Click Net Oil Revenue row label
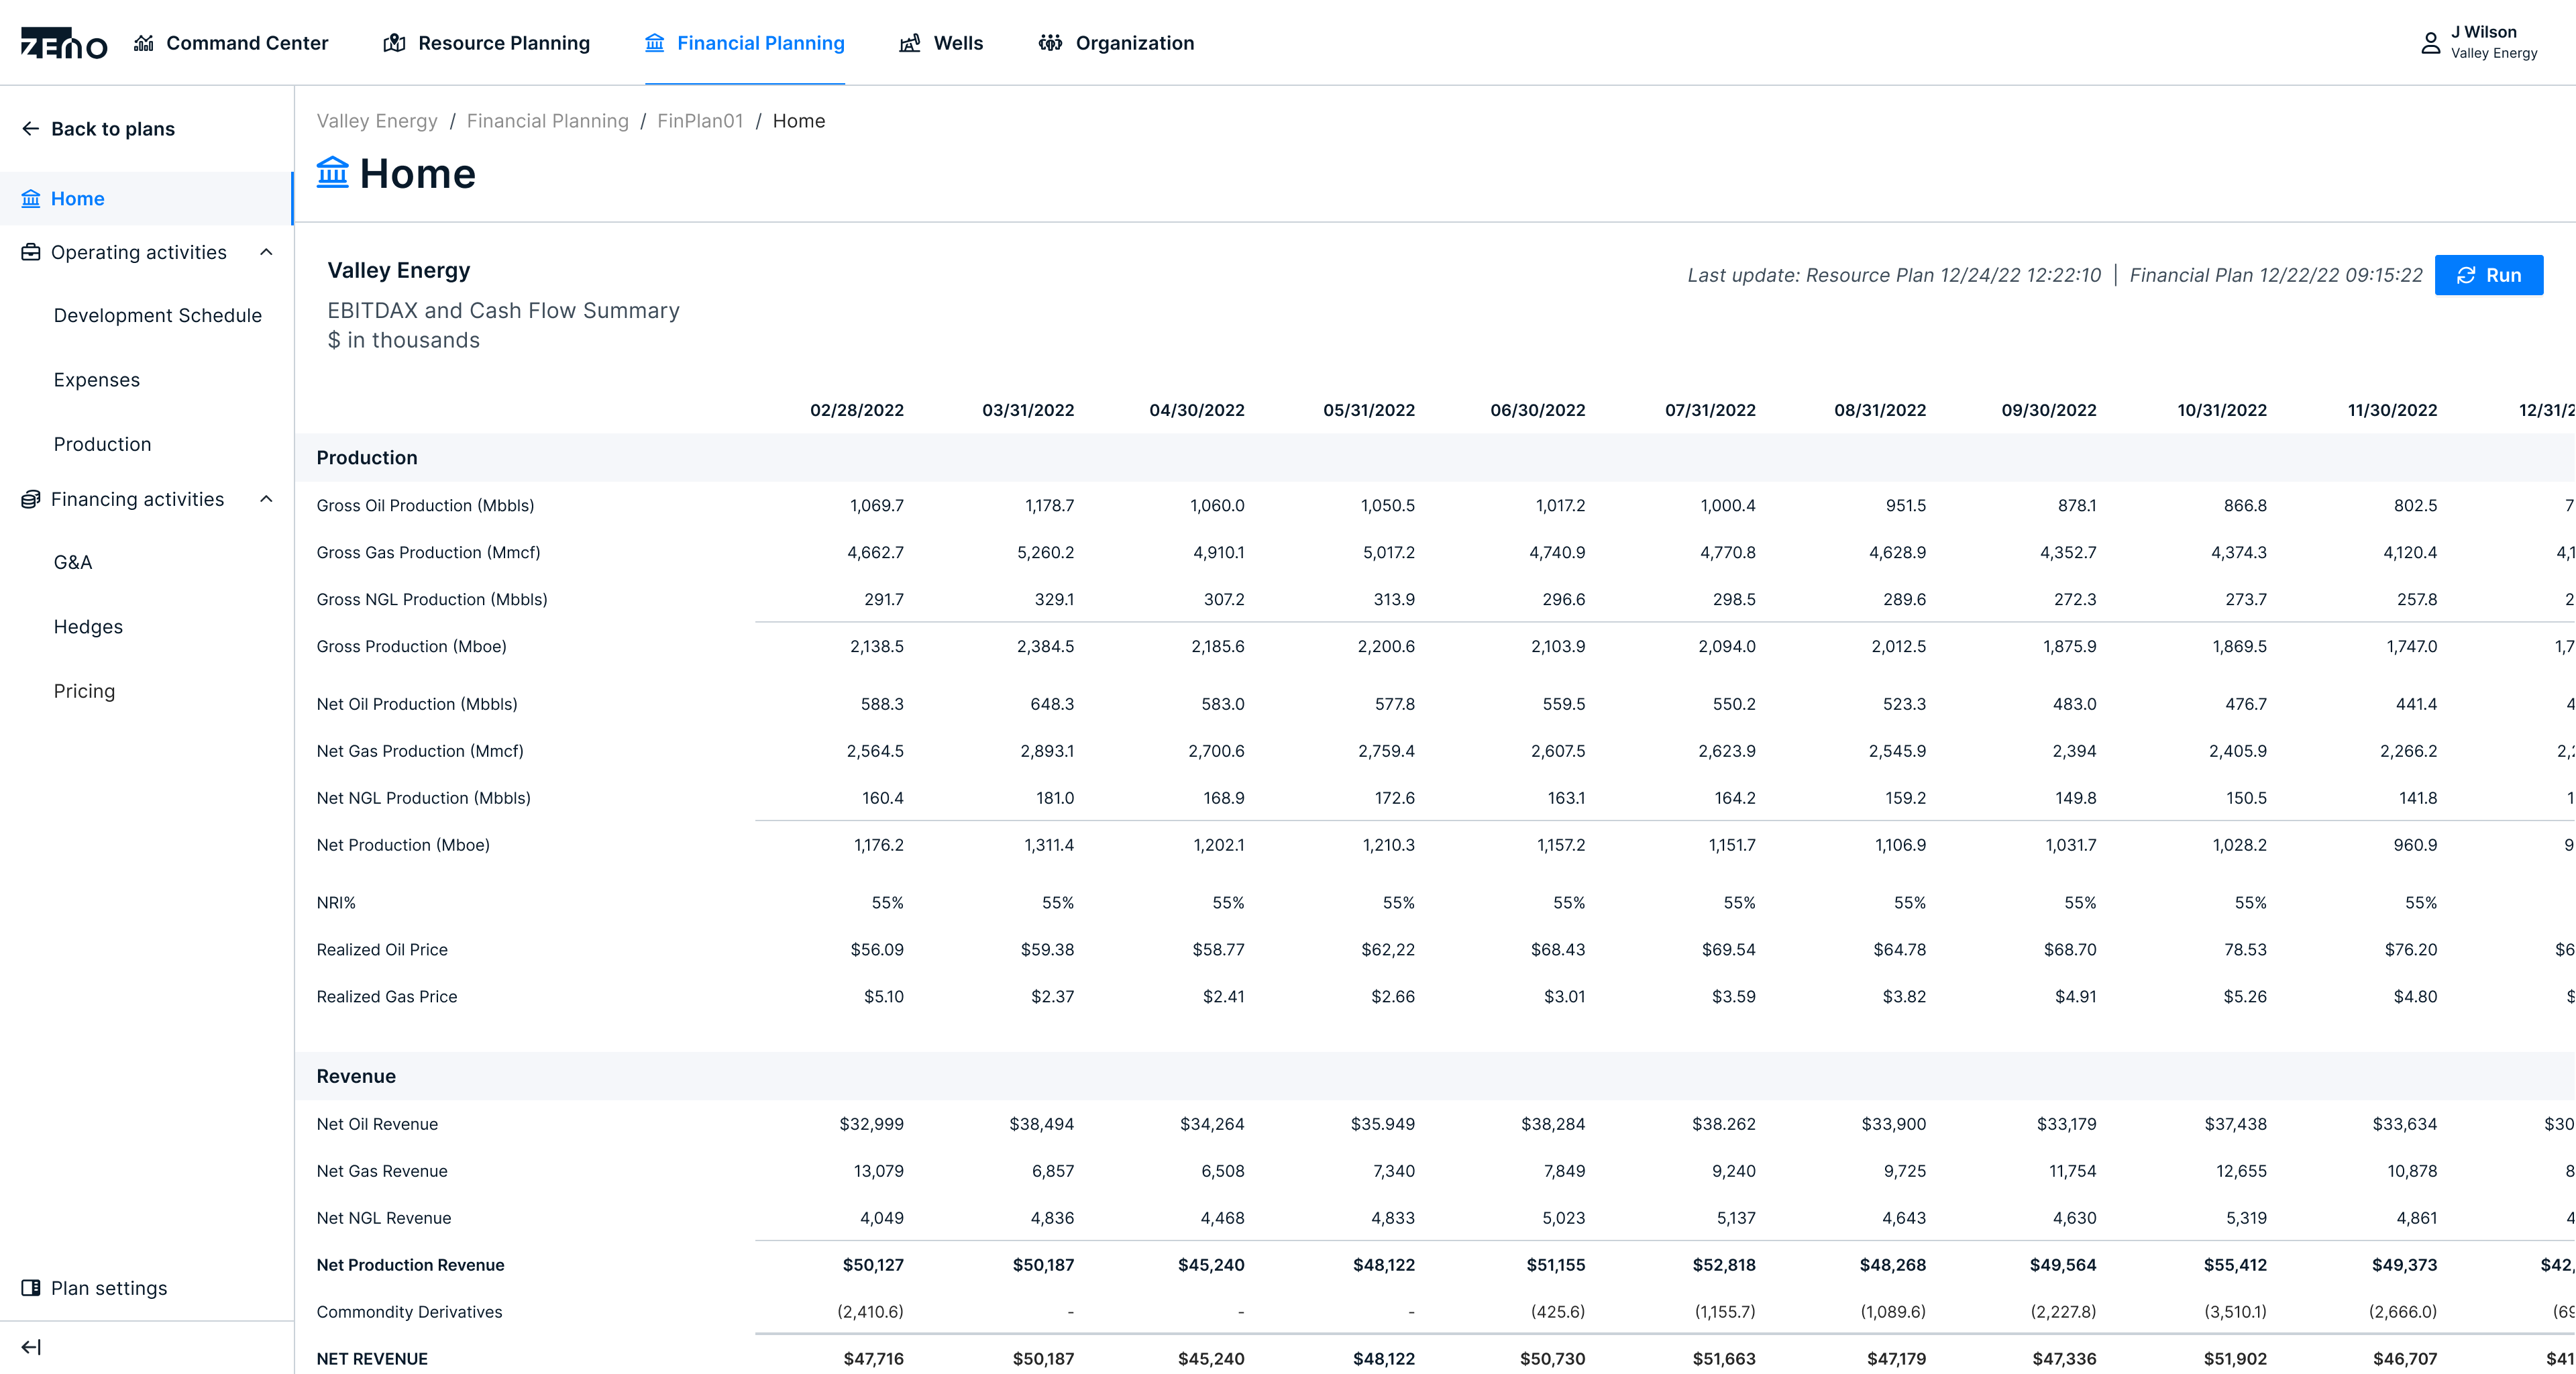 click(x=377, y=1124)
